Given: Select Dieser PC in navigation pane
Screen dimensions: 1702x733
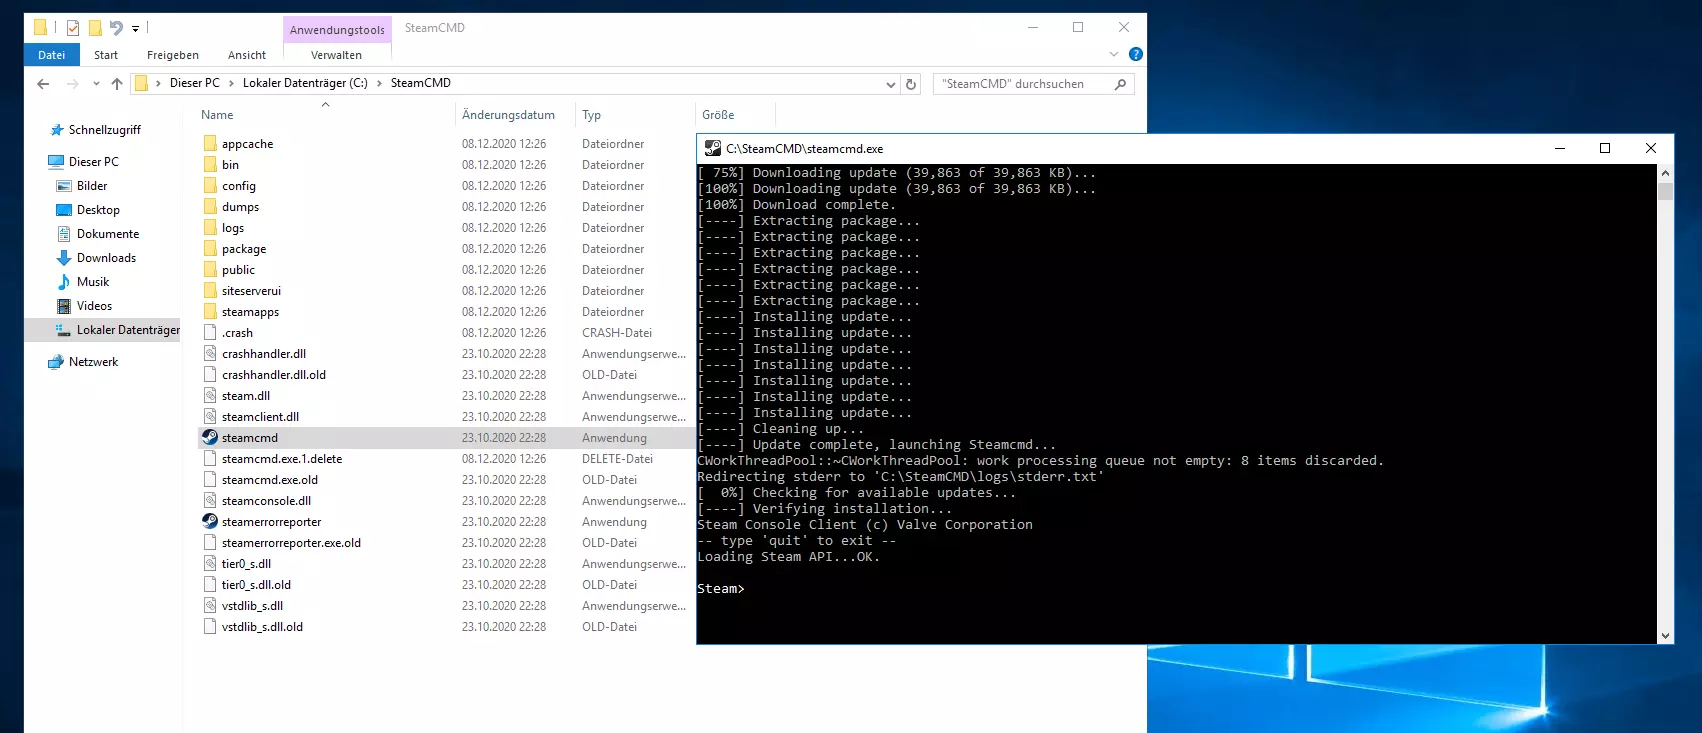Looking at the screenshot, I should coord(93,161).
